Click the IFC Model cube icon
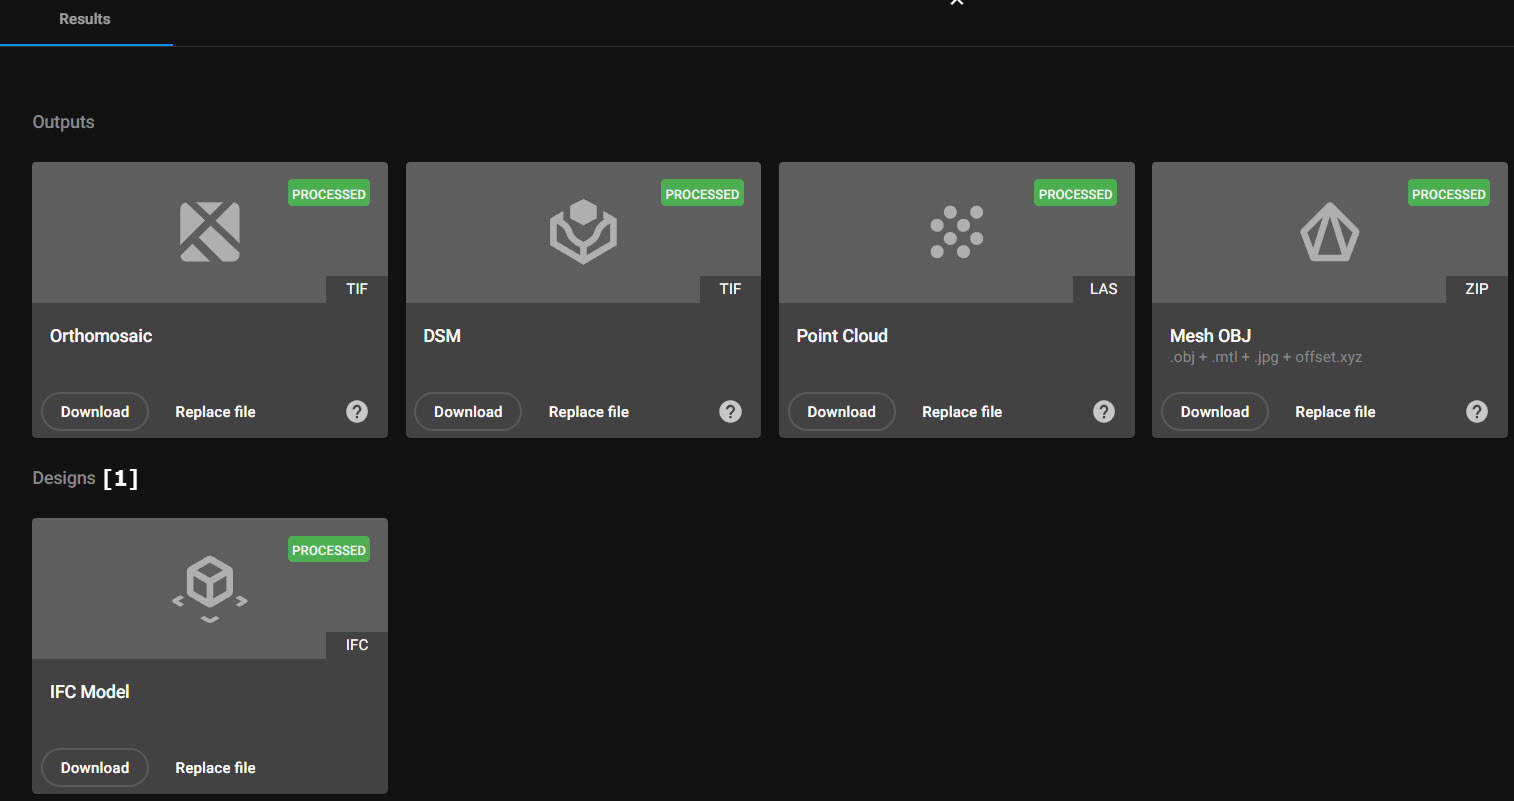 tap(209, 588)
